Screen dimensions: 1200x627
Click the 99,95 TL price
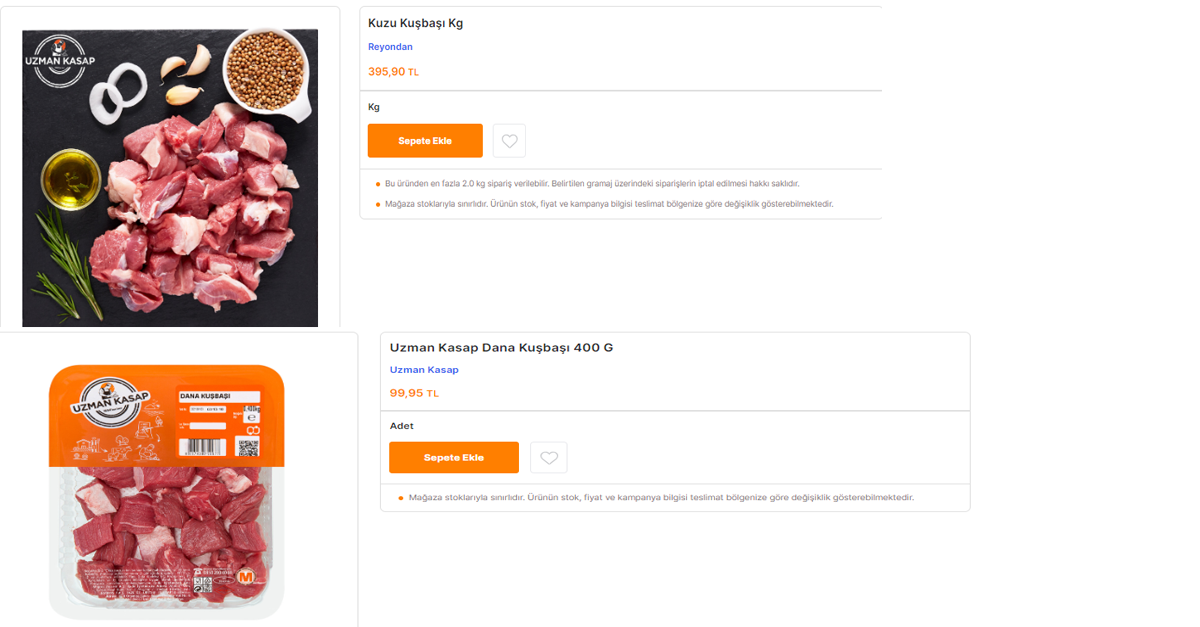pyautogui.click(x=414, y=393)
